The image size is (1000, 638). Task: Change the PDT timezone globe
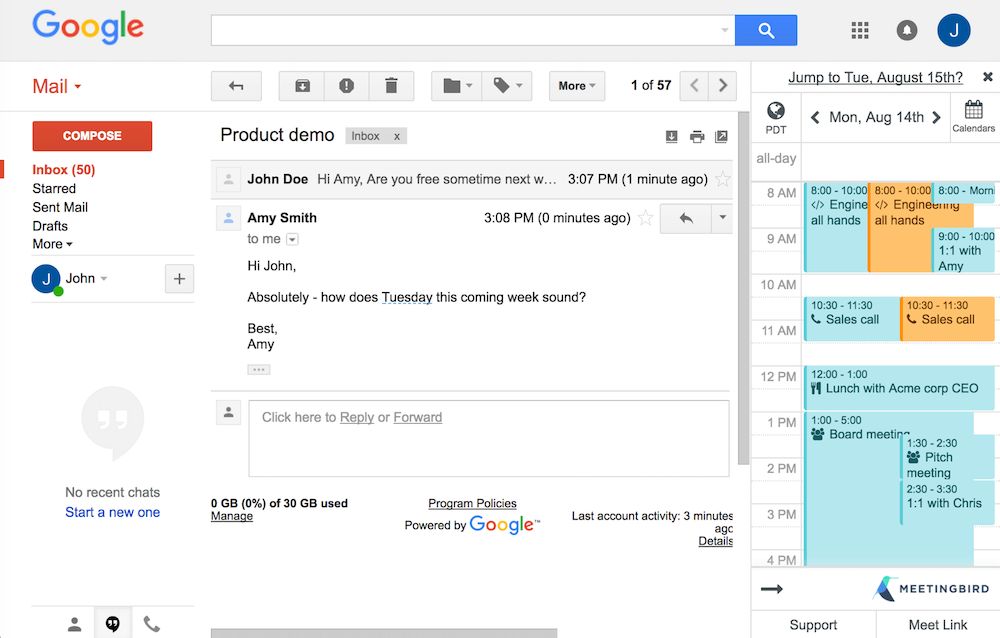[776, 116]
